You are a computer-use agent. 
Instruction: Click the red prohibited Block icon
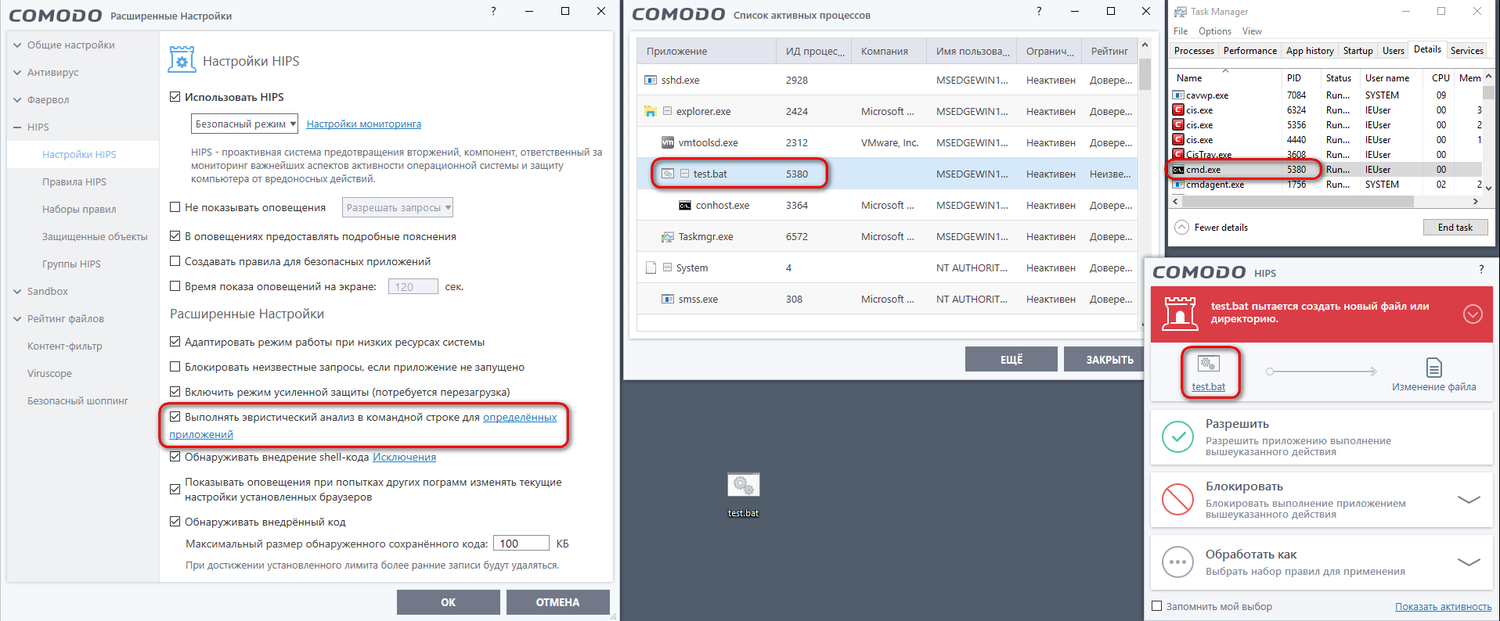click(x=1180, y=498)
